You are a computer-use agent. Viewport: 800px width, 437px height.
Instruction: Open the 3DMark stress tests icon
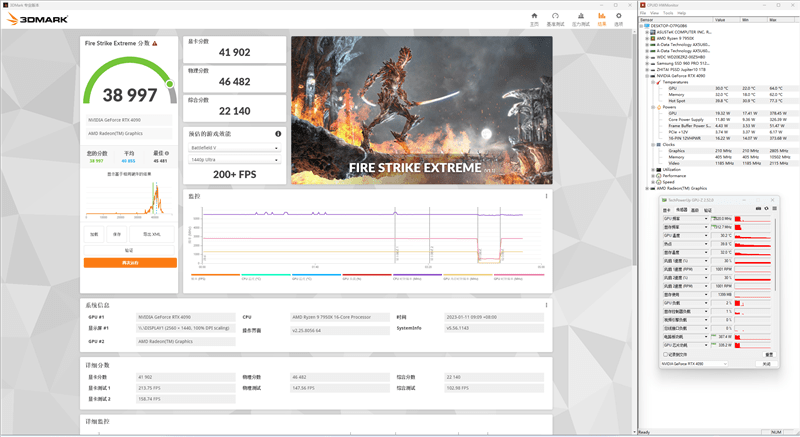click(581, 16)
